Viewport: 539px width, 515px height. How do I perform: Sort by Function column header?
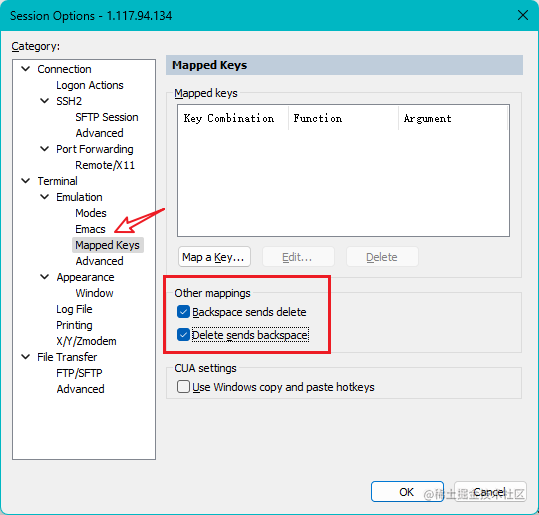(x=343, y=118)
